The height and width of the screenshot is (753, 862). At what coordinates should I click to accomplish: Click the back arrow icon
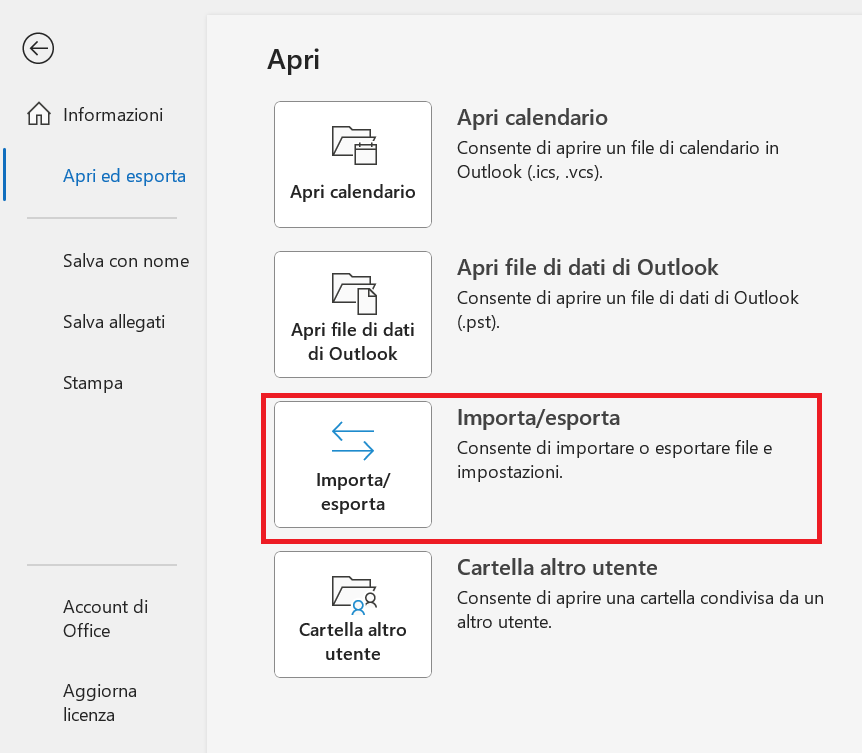pyautogui.click(x=38, y=48)
